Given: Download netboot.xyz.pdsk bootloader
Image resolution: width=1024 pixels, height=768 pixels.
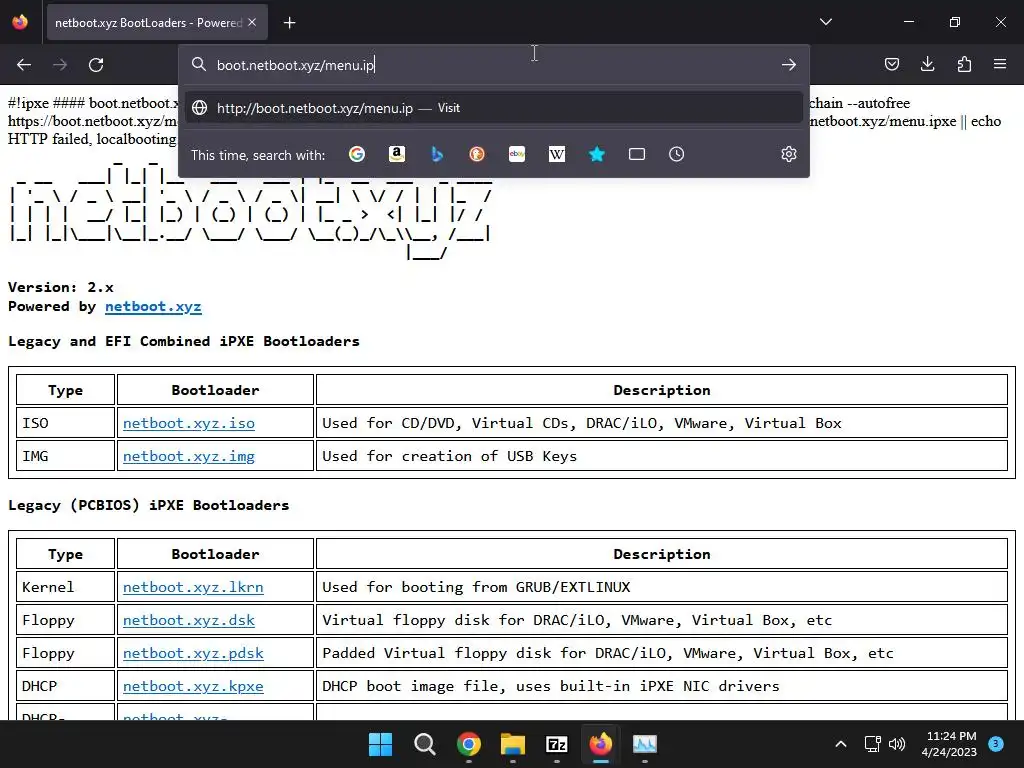Looking at the screenshot, I should pos(193,653).
